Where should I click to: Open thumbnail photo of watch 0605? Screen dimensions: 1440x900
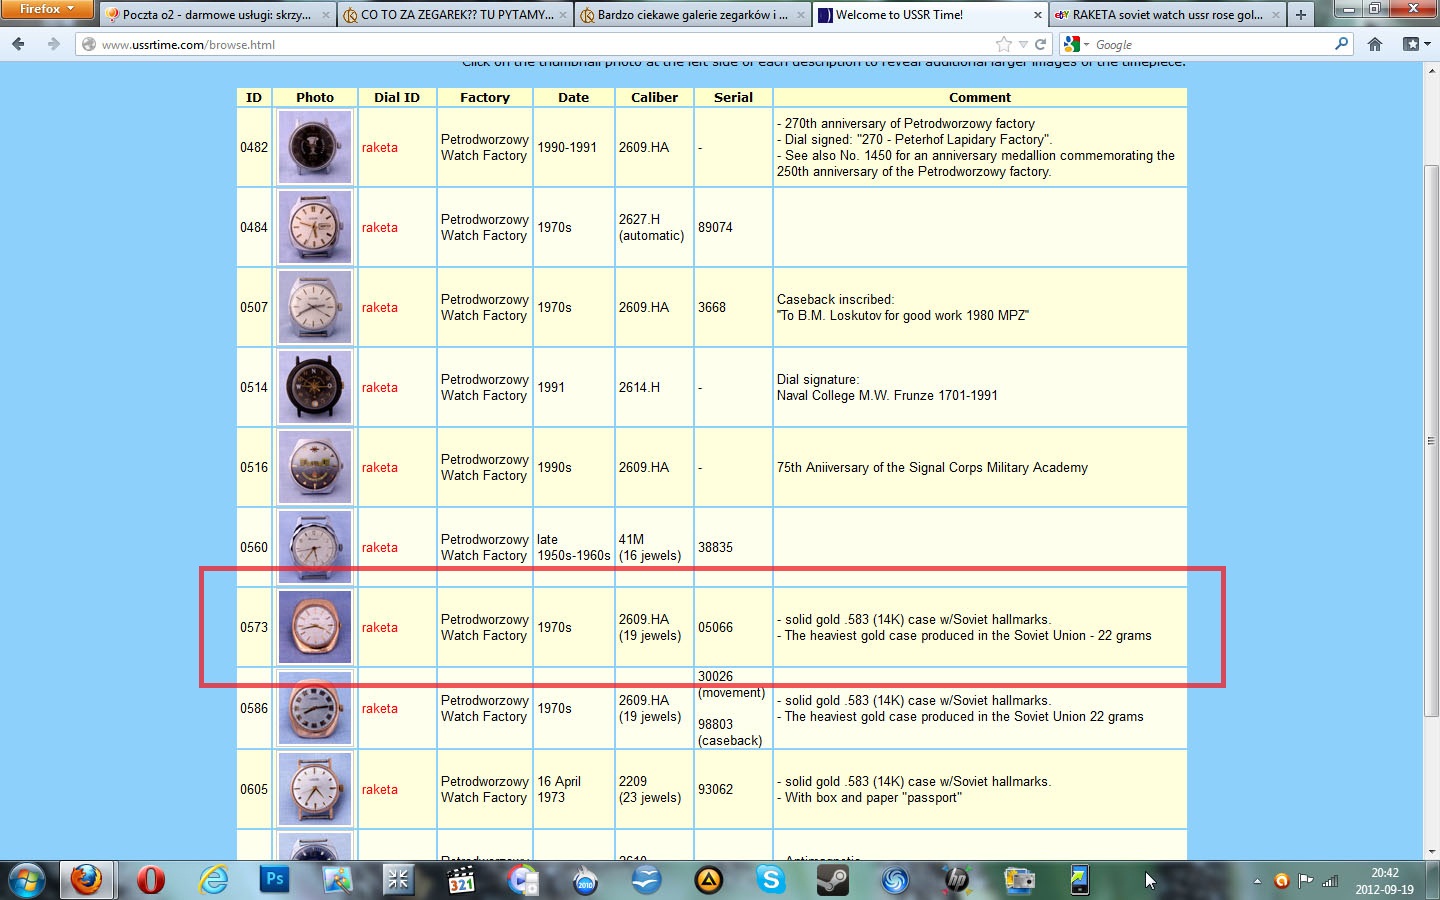tap(315, 789)
